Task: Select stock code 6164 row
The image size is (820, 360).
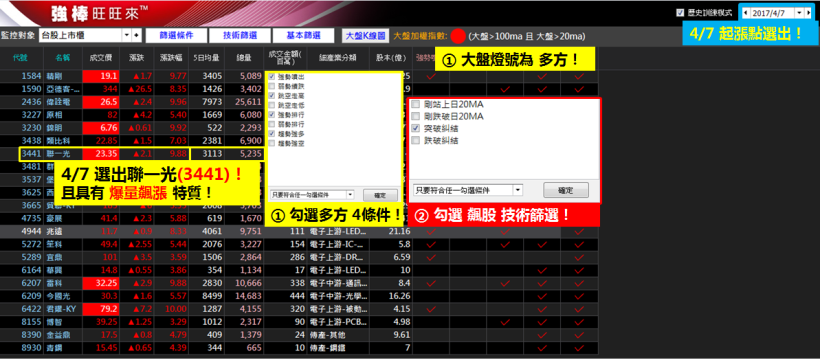Action: pyautogui.click(x=300, y=270)
